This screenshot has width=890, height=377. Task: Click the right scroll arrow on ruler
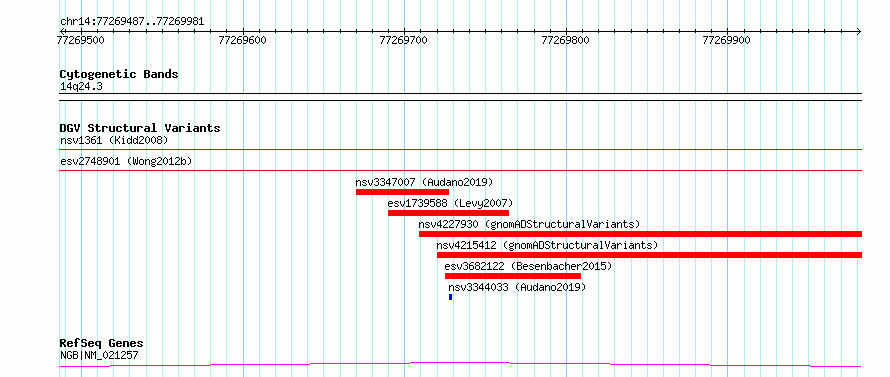click(859, 32)
